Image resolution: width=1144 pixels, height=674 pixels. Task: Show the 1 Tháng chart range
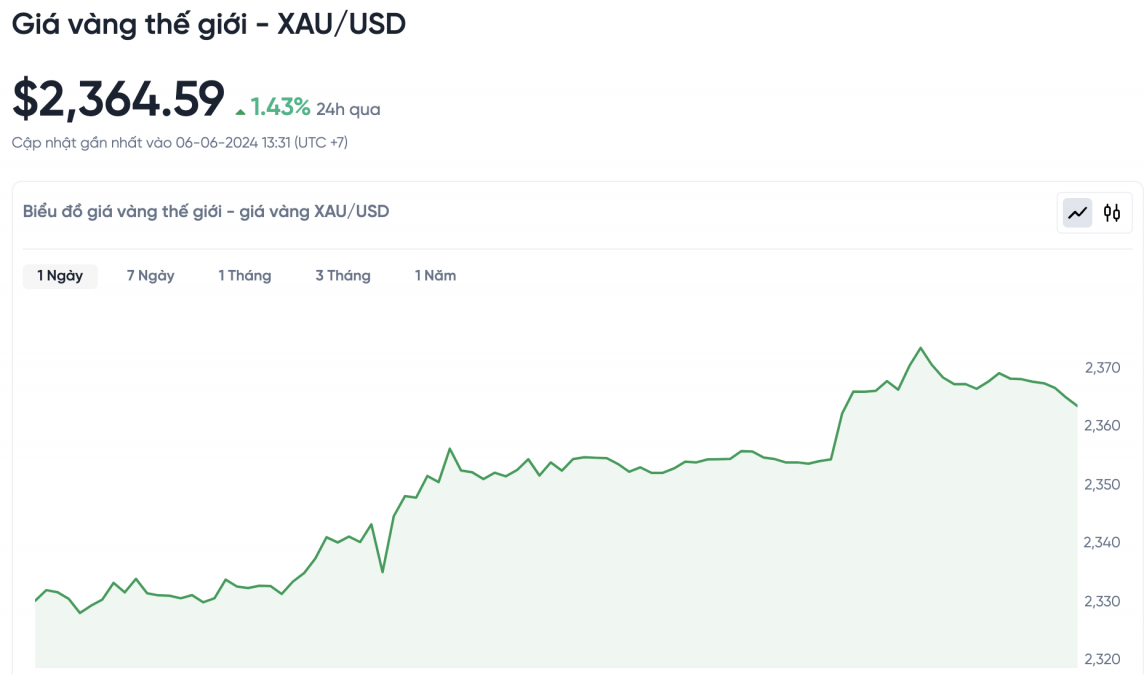point(245,276)
